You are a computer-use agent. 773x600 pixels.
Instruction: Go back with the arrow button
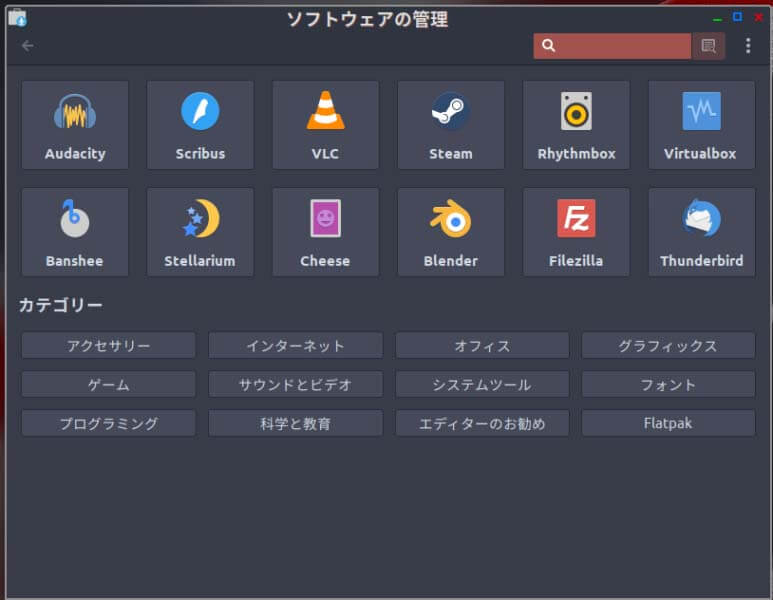(x=28, y=46)
